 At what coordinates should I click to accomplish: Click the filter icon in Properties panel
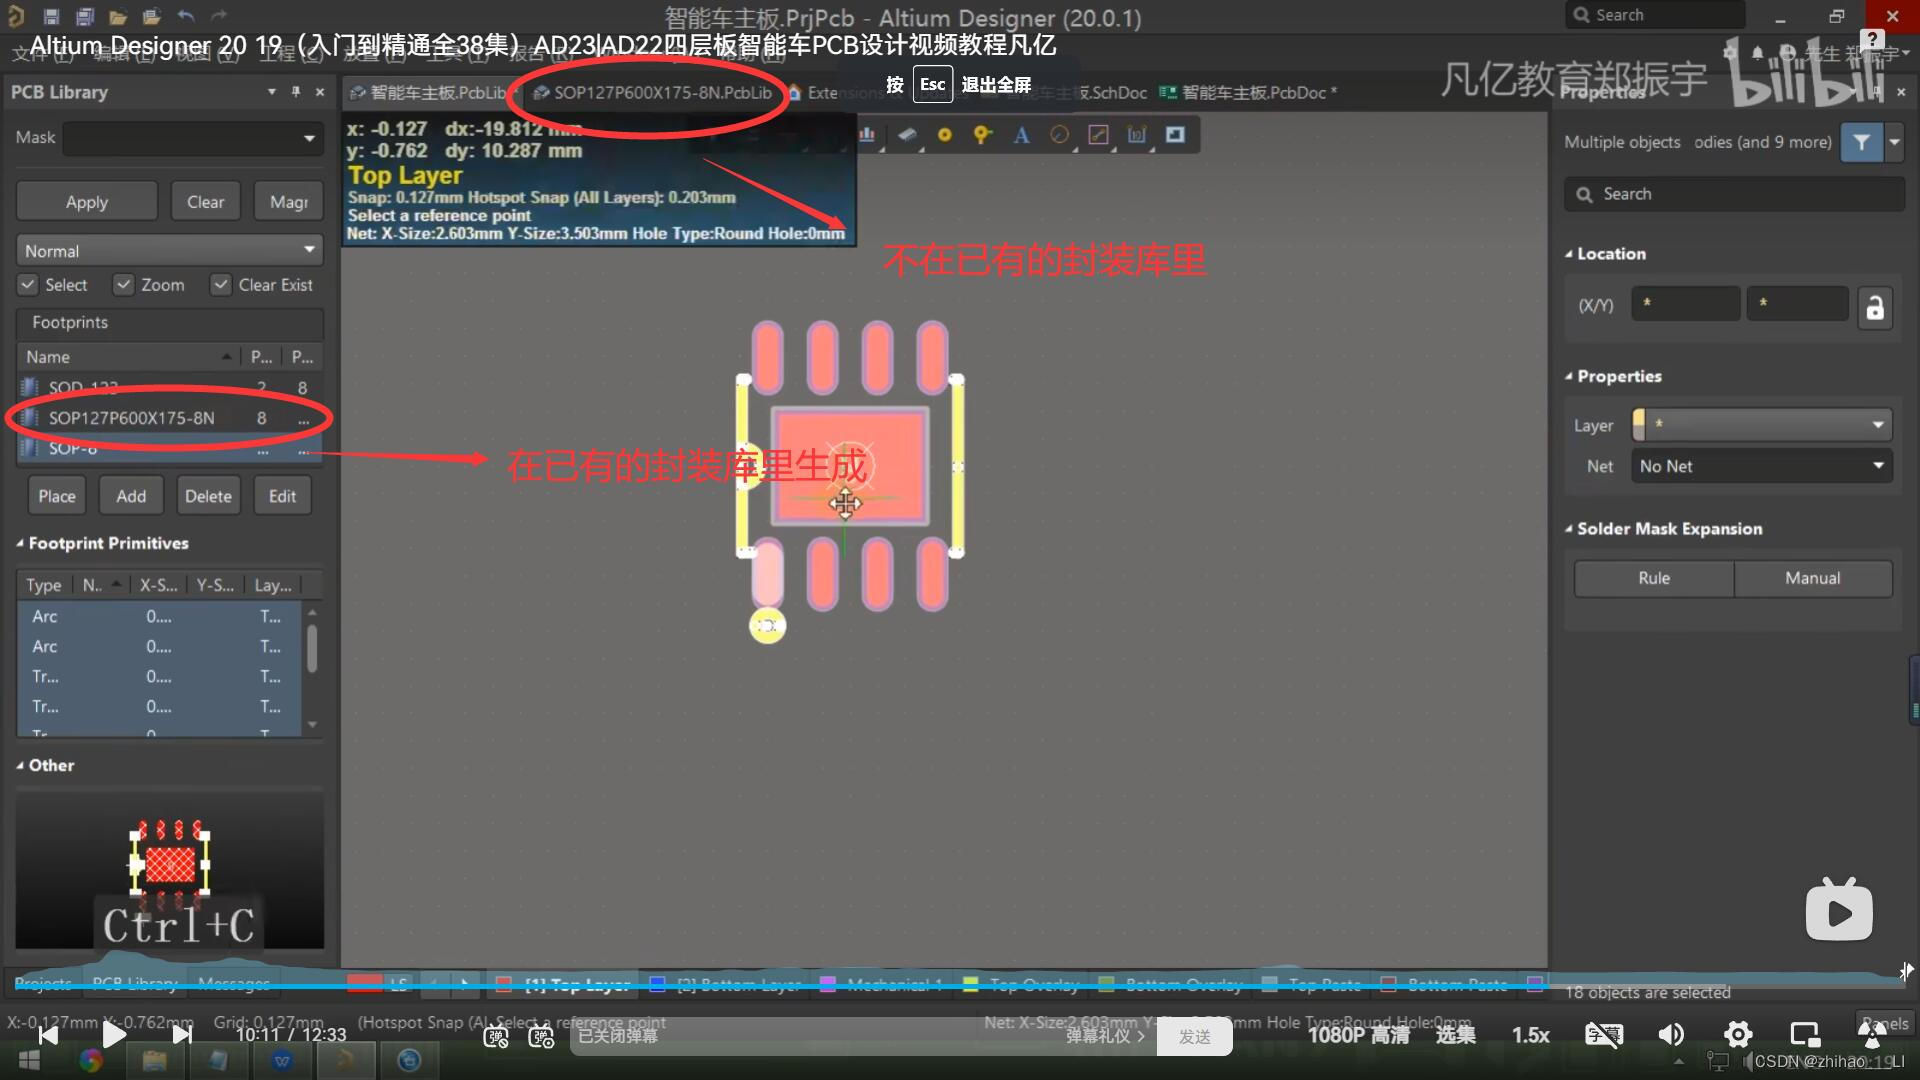tap(1861, 142)
